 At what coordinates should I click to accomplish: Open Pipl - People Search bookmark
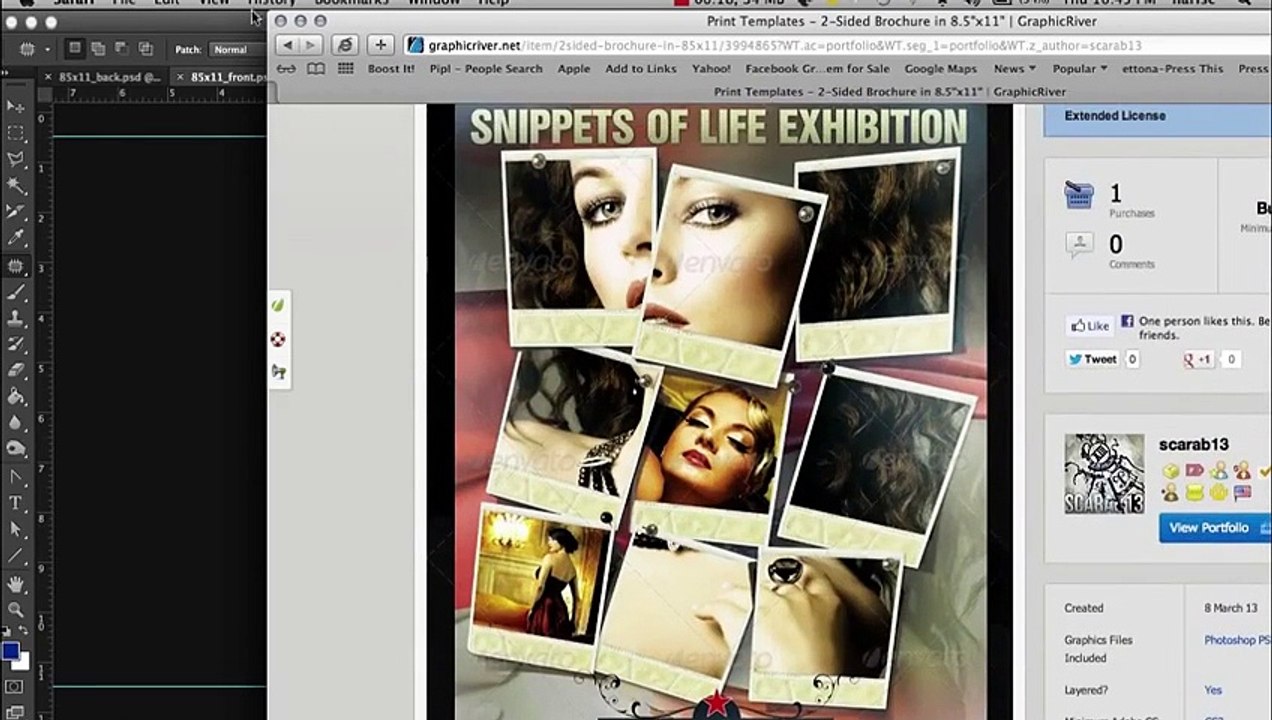point(486,69)
